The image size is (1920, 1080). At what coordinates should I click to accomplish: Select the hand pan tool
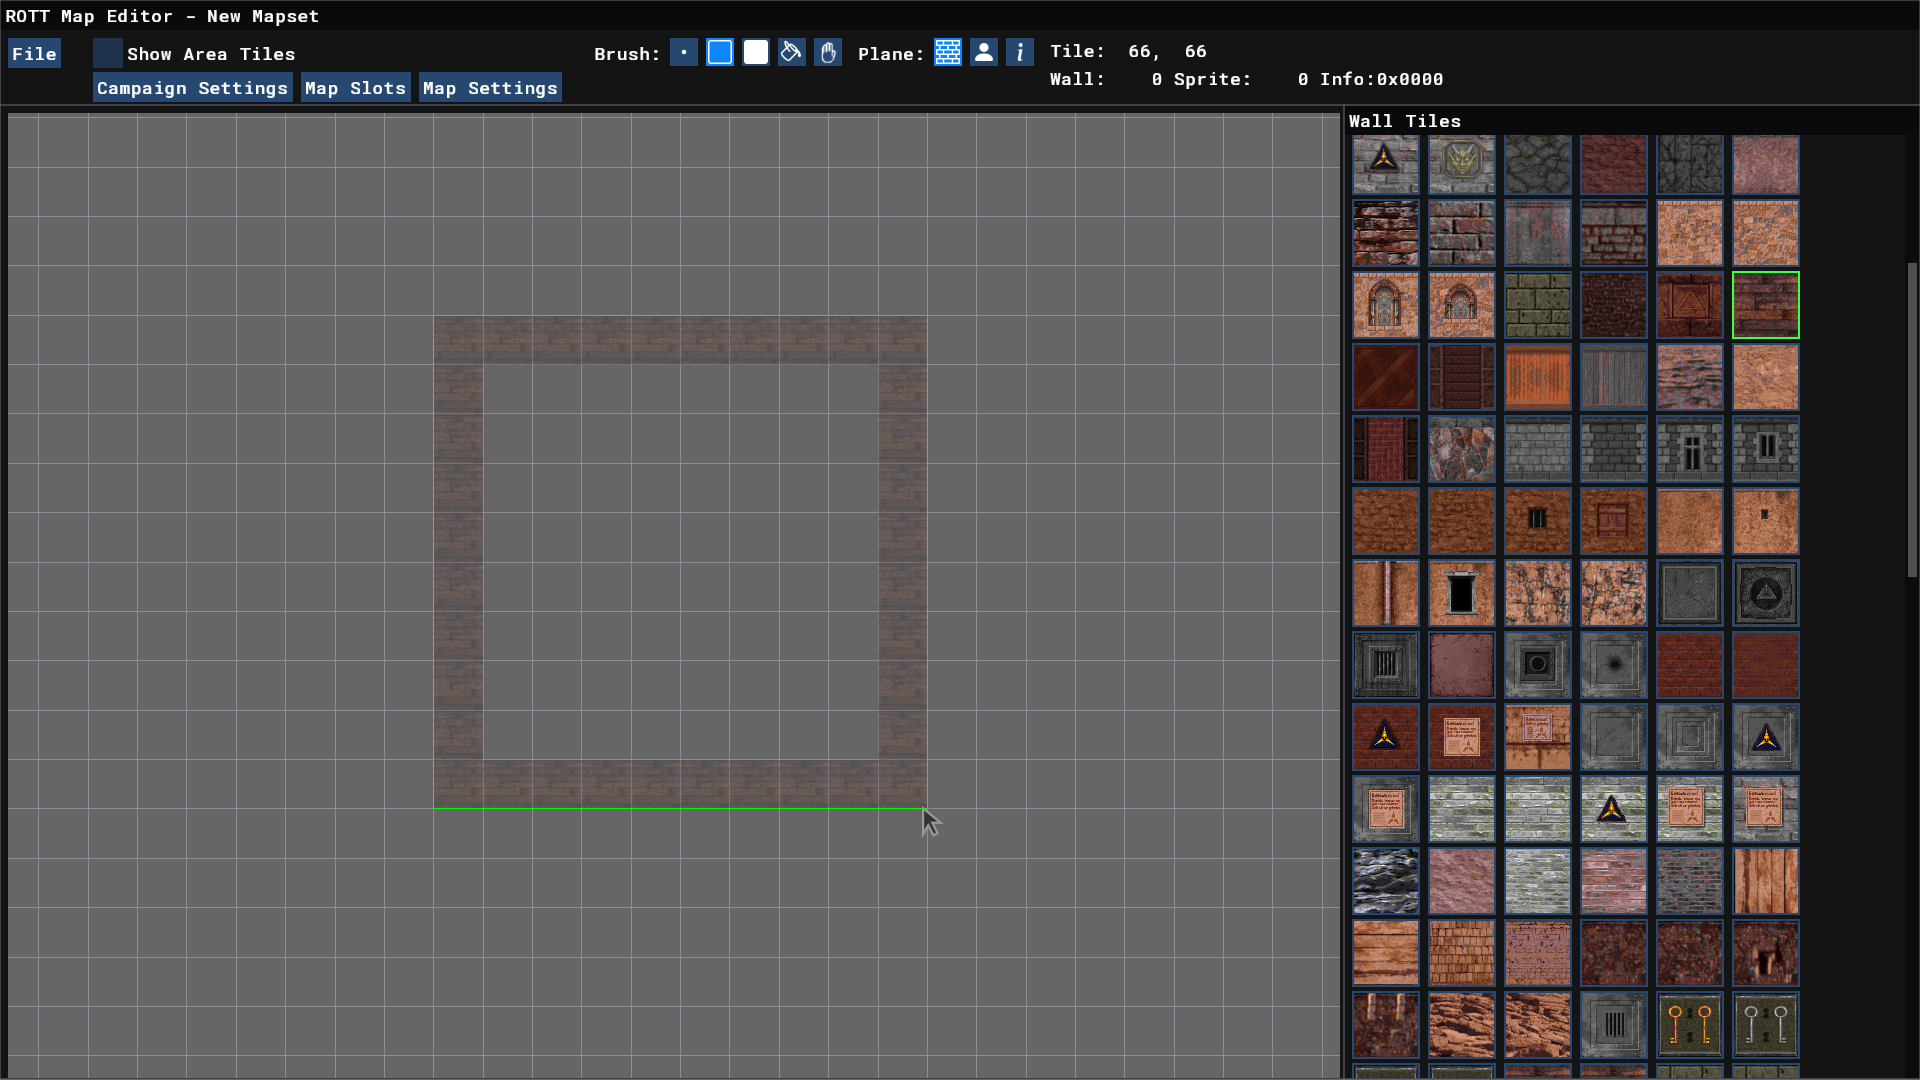tap(828, 53)
